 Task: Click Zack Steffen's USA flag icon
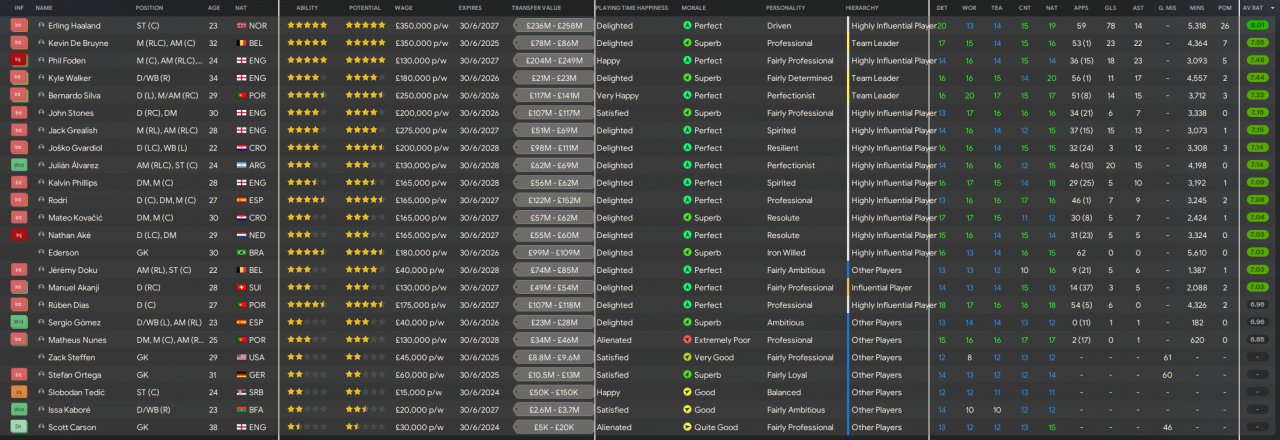(x=241, y=357)
